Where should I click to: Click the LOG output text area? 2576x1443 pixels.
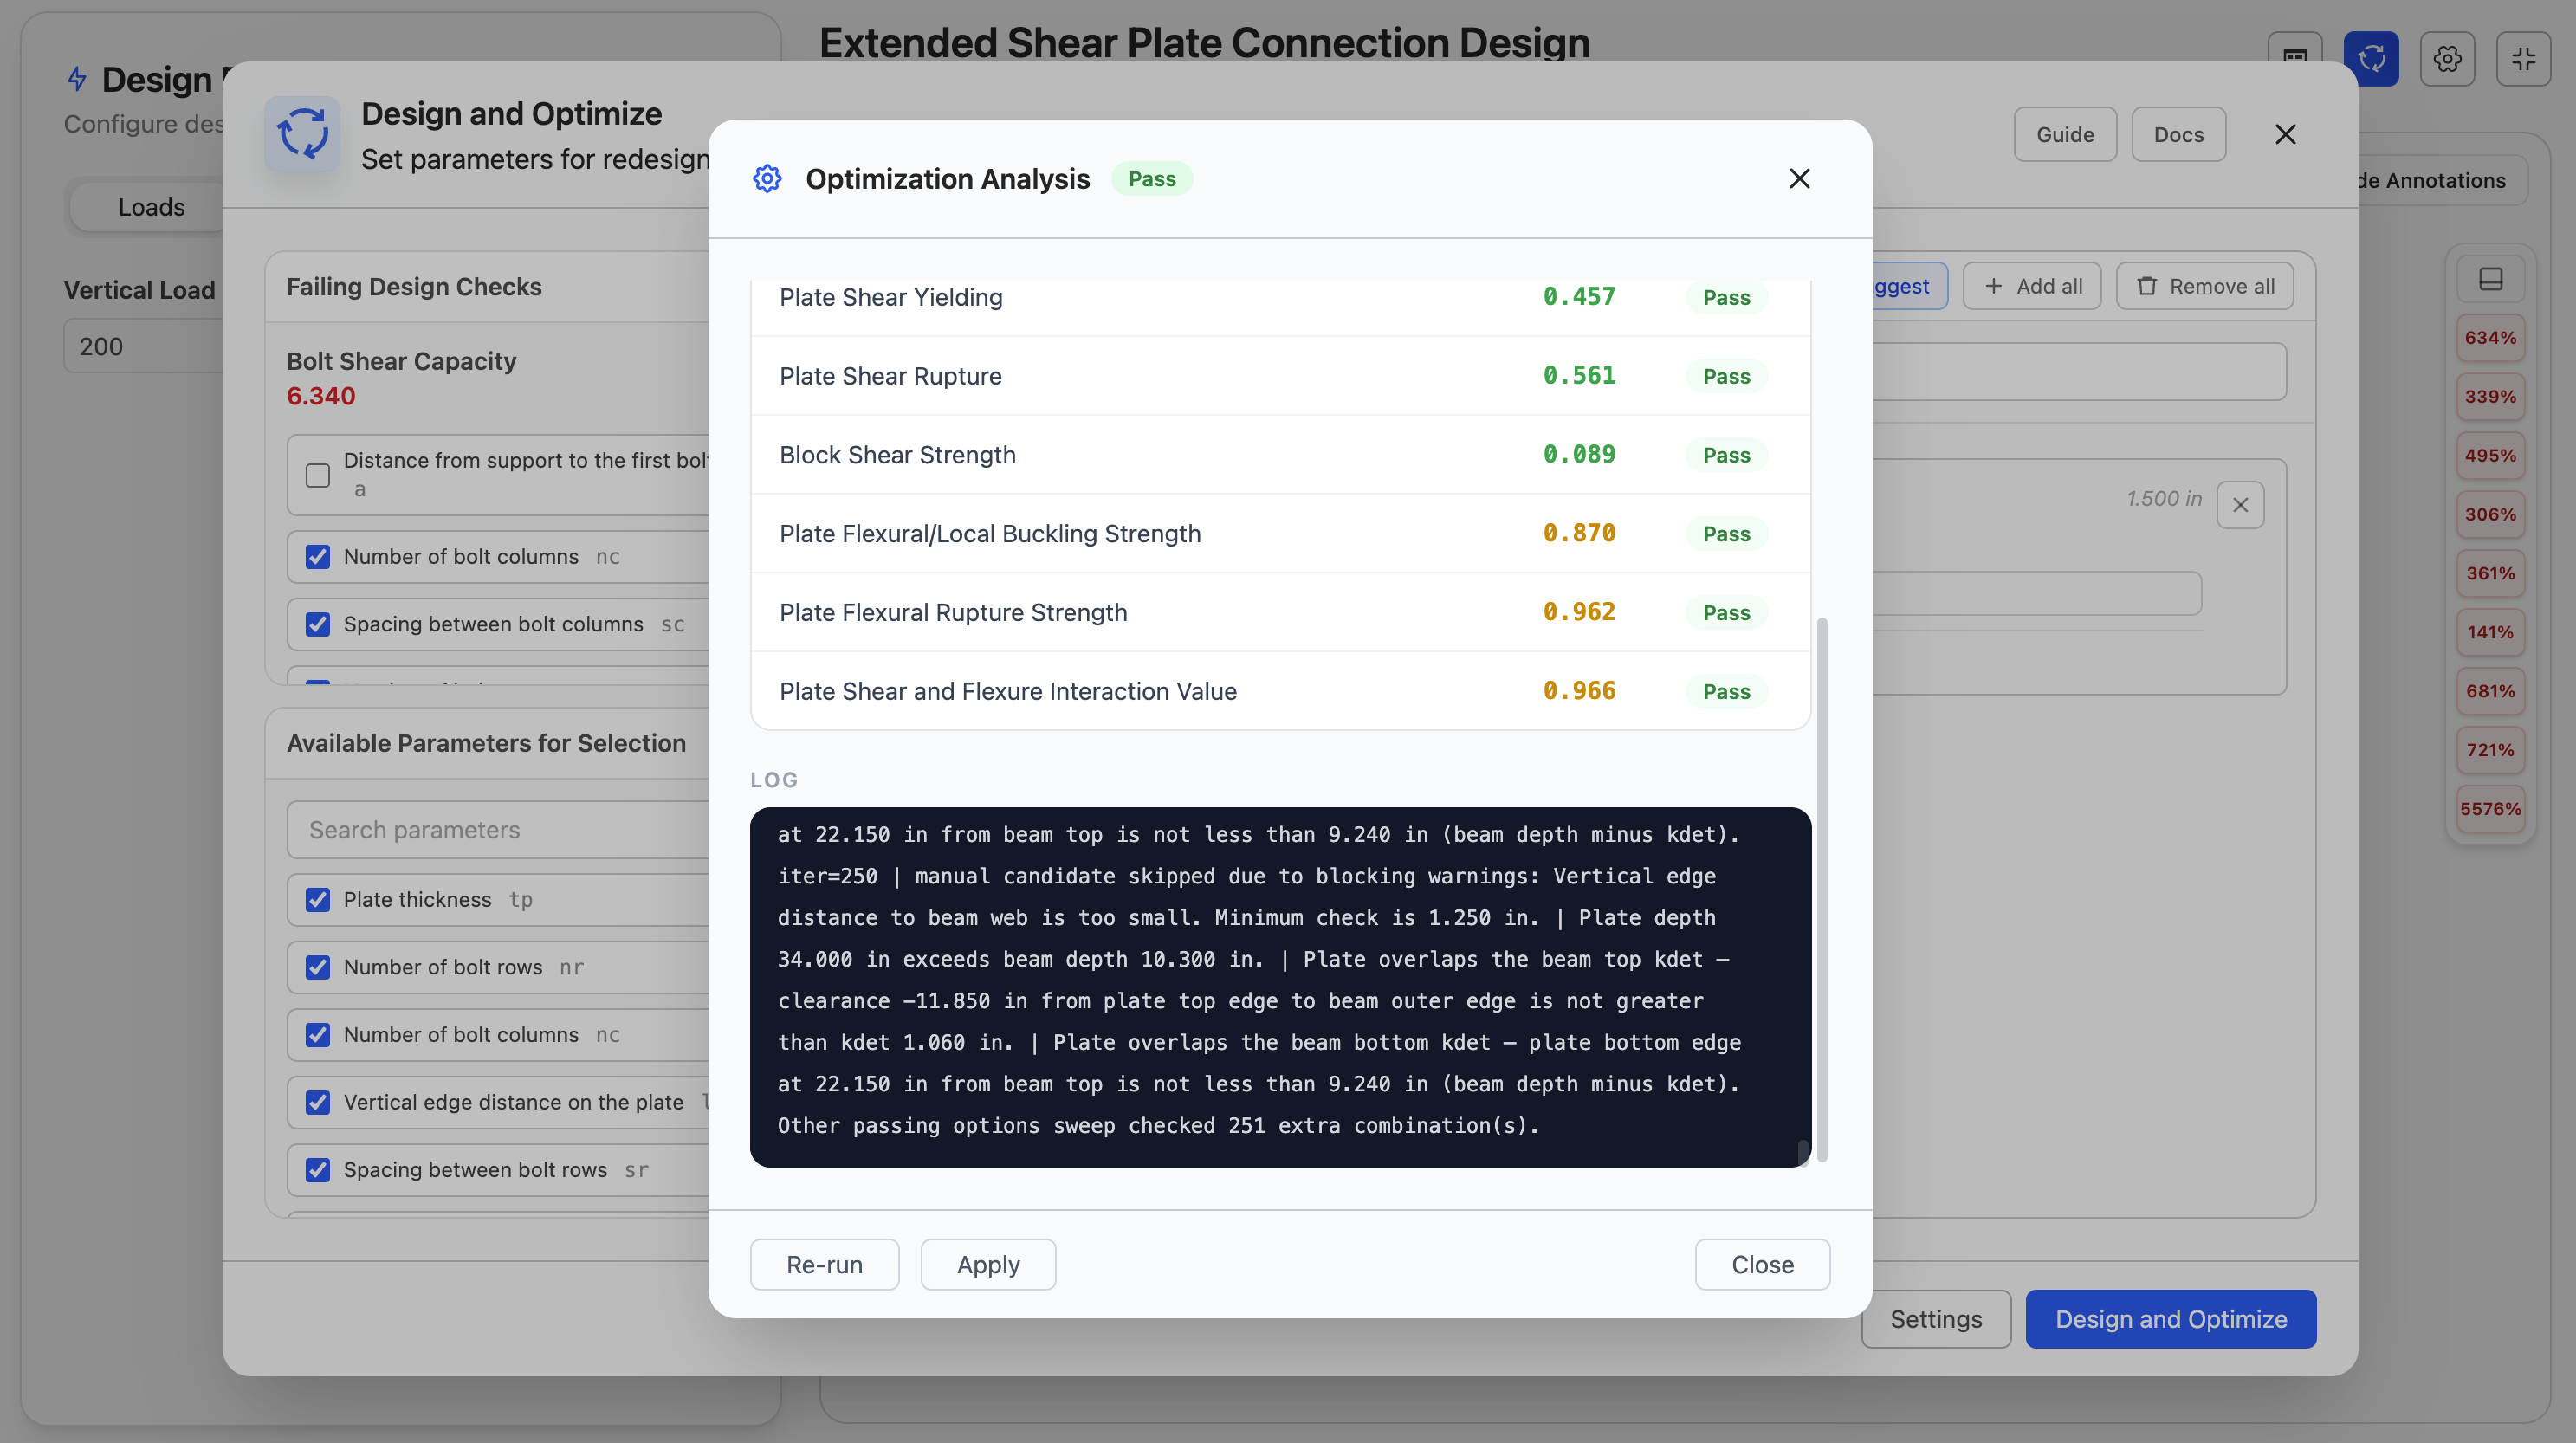click(x=1280, y=986)
